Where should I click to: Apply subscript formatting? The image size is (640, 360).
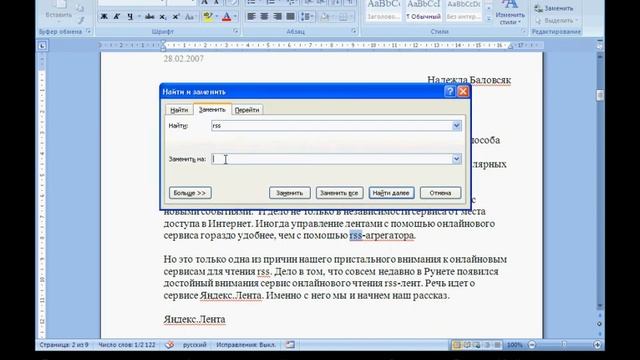tap(163, 17)
